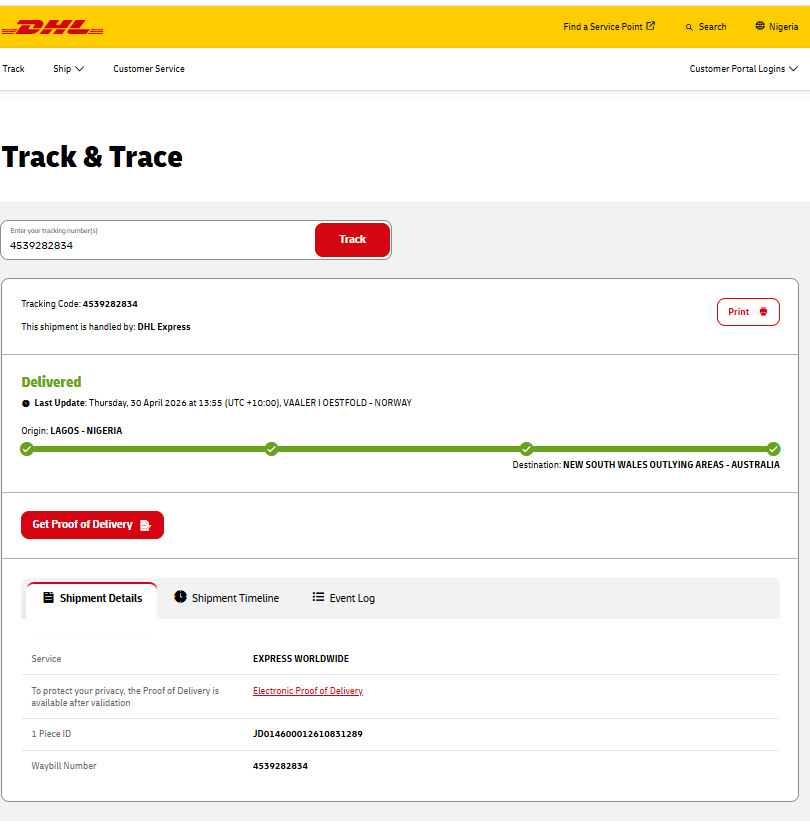Focus the tracking number input field
The width and height of the screenshot is (810, 830).
(x=158, y=240)
